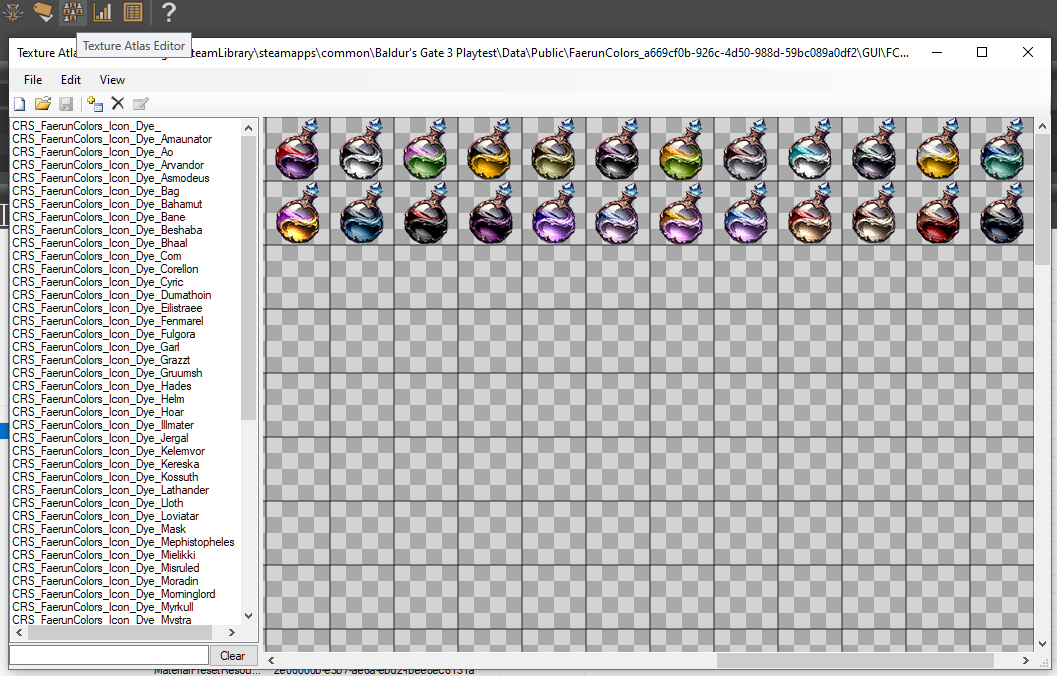Save the atlas with the floppy disk icon
Viewport: 1057px width, 676px height.
pos(65,104)
